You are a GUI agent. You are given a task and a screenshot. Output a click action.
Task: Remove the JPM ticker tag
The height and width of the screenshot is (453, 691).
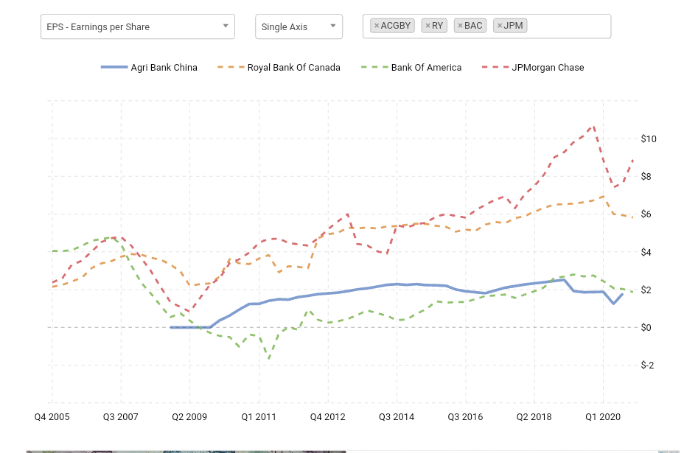click(500, 26)
